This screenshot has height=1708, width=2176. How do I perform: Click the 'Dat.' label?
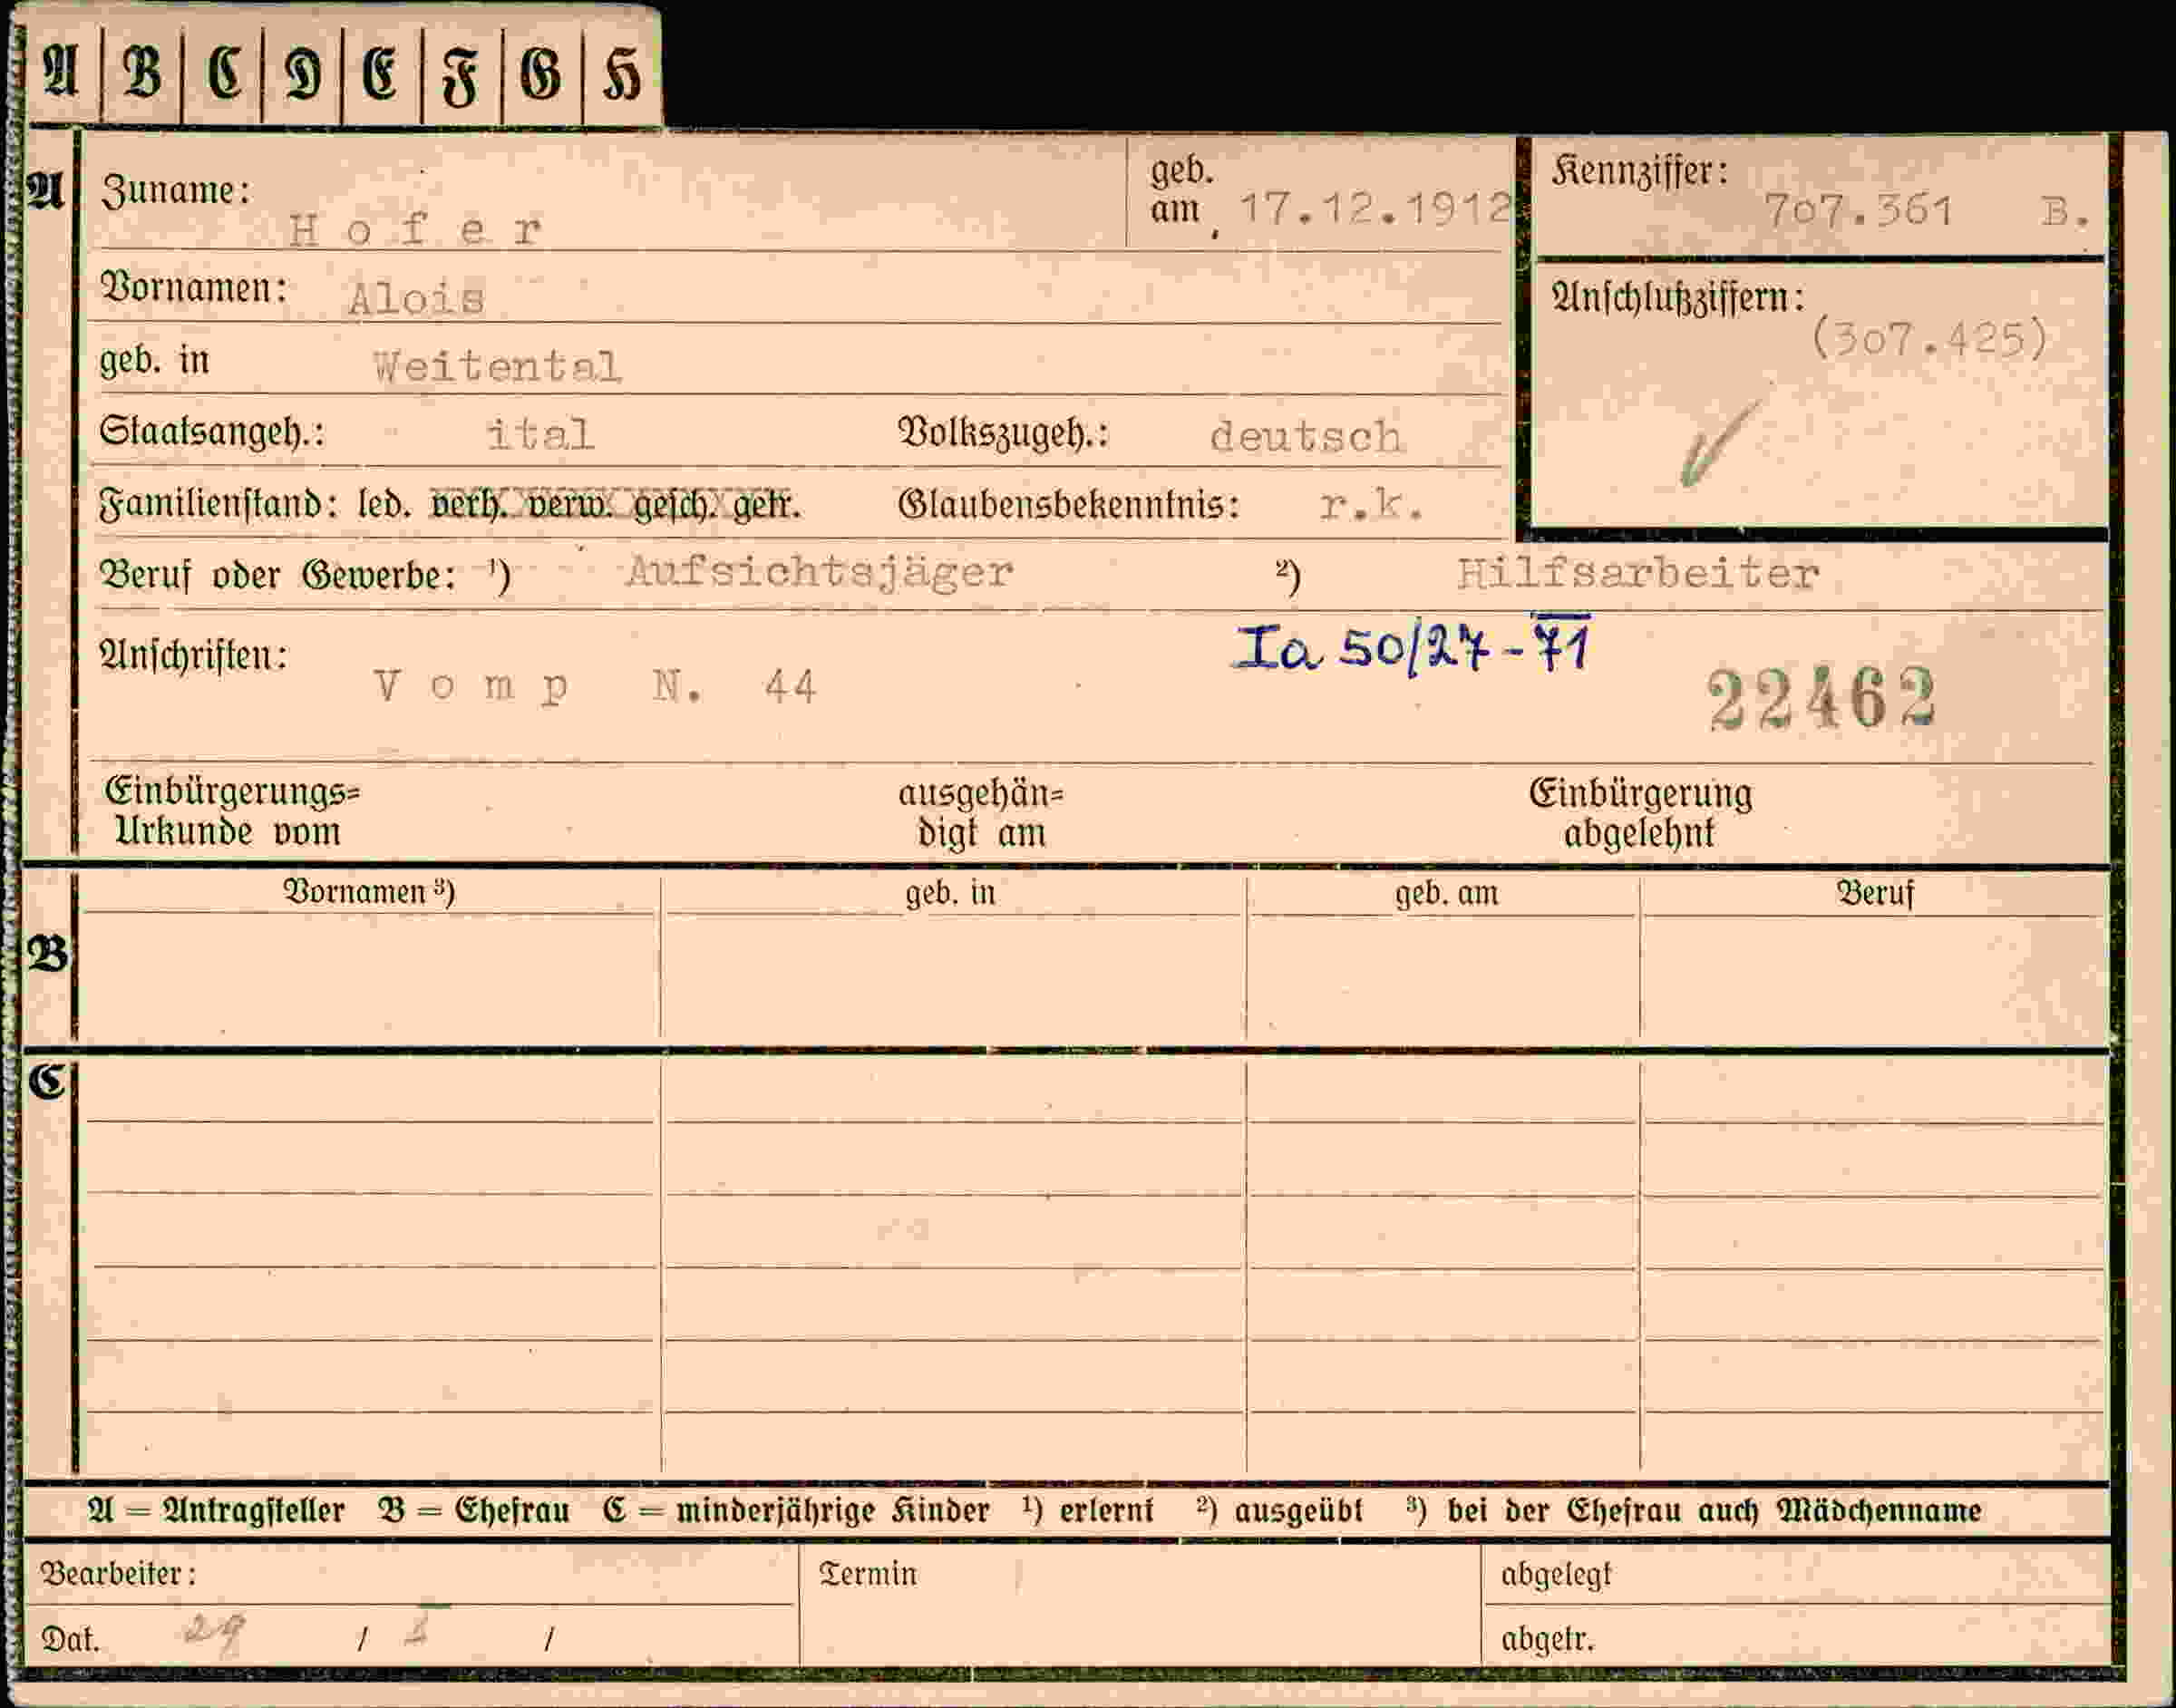coord(70,1639)
